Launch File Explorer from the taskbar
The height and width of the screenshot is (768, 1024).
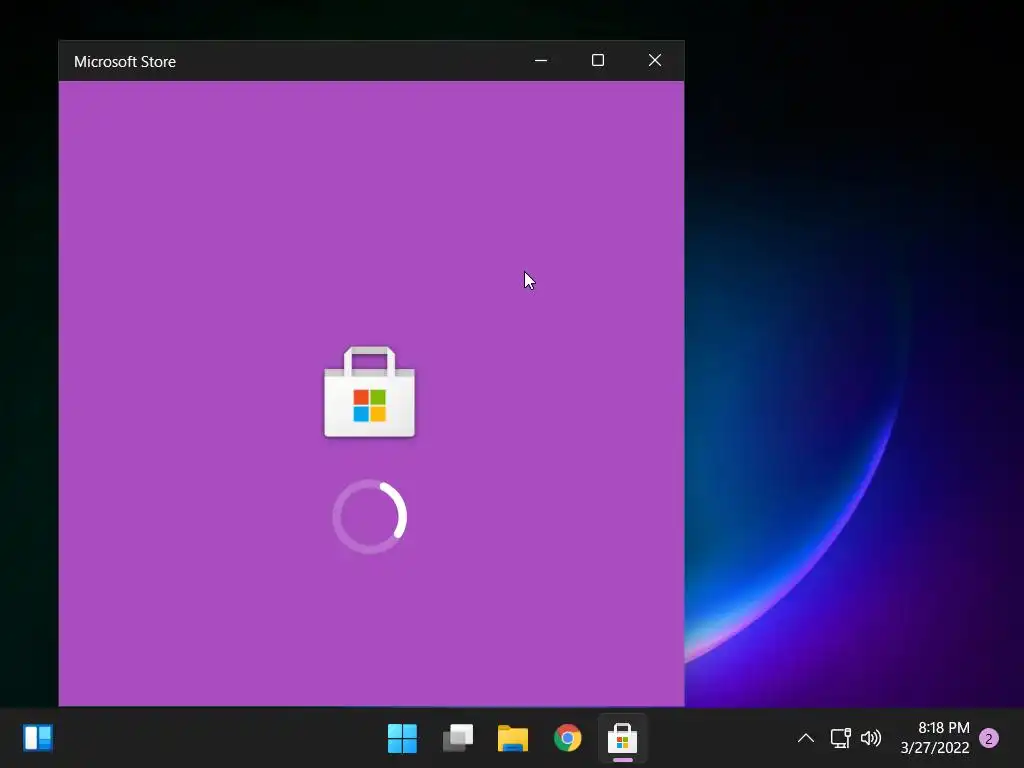(x=513, y=738)
